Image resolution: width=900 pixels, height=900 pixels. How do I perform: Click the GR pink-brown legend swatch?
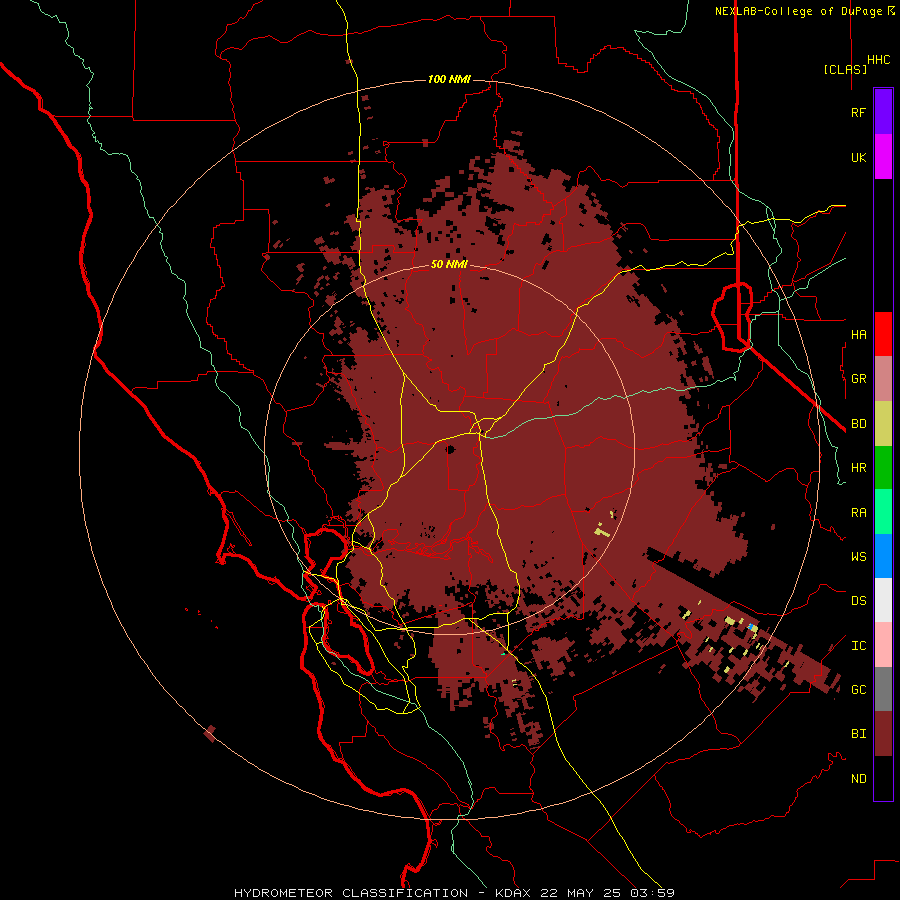coord(883,379)
